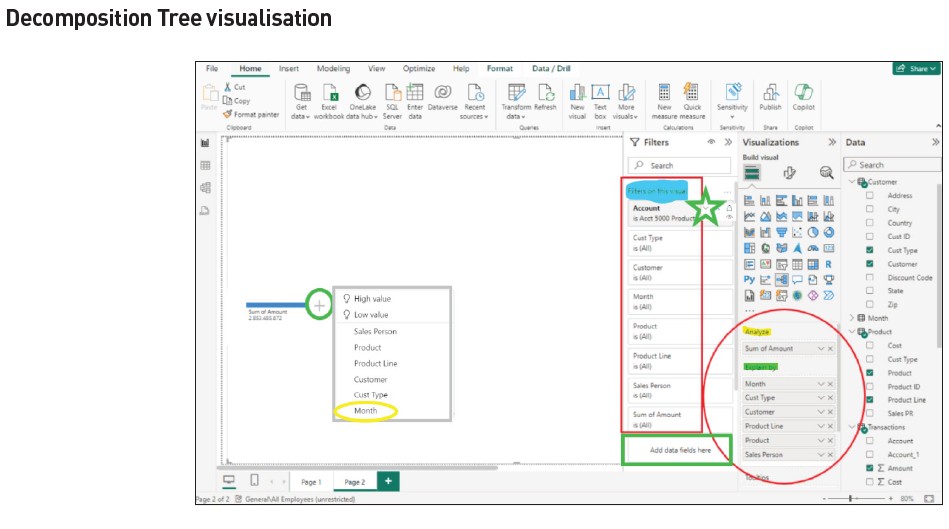This screenshot has height=529, width=949.
Task: Uncheck the Cust Type field under Customer
Action: pyautogui.click(x=869, y=250)
